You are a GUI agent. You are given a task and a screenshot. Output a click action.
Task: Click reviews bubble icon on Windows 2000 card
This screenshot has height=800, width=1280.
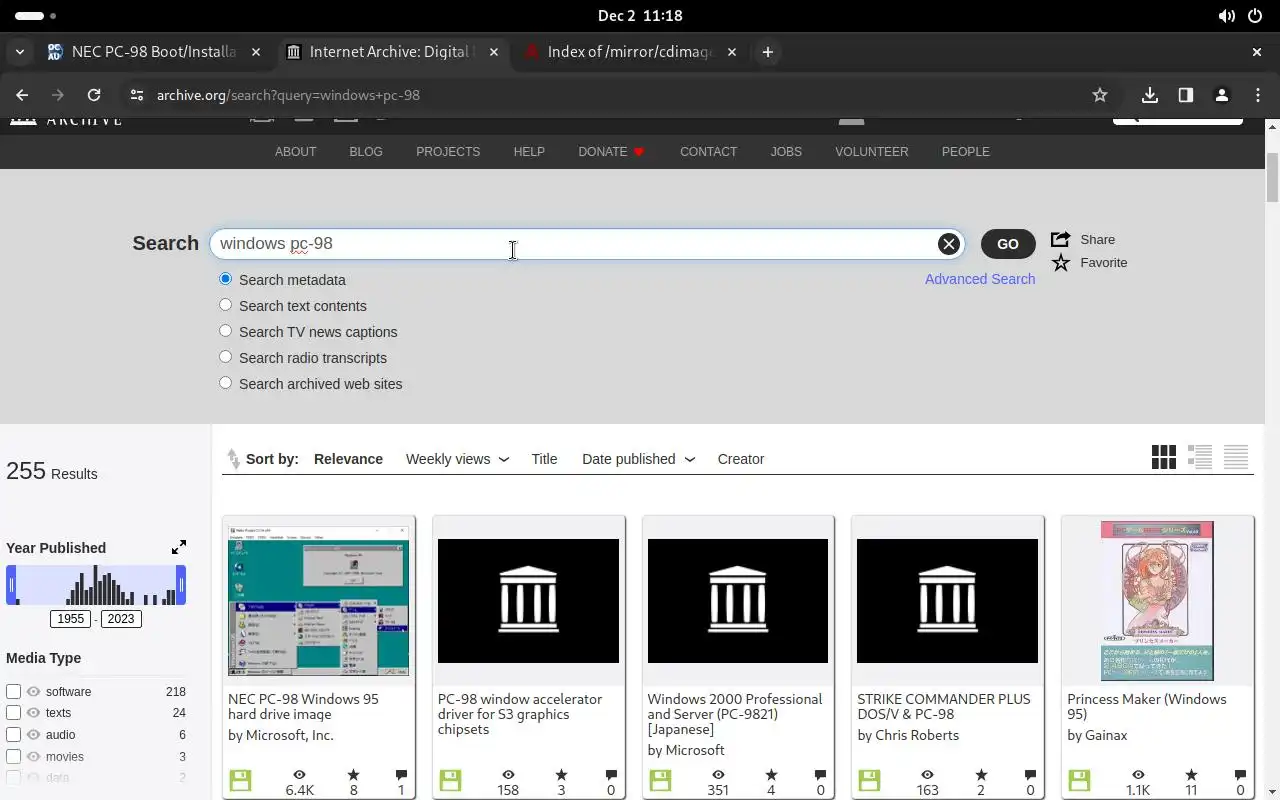(820, 775)
